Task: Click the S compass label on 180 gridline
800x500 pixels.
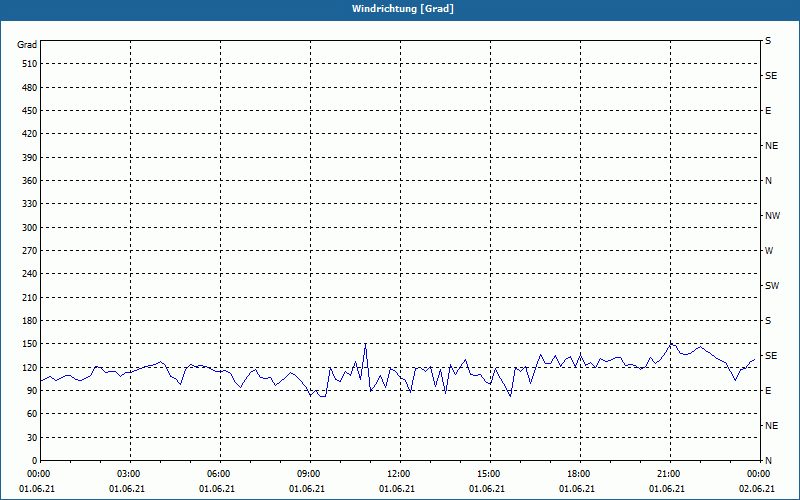Action: [768, 320]
